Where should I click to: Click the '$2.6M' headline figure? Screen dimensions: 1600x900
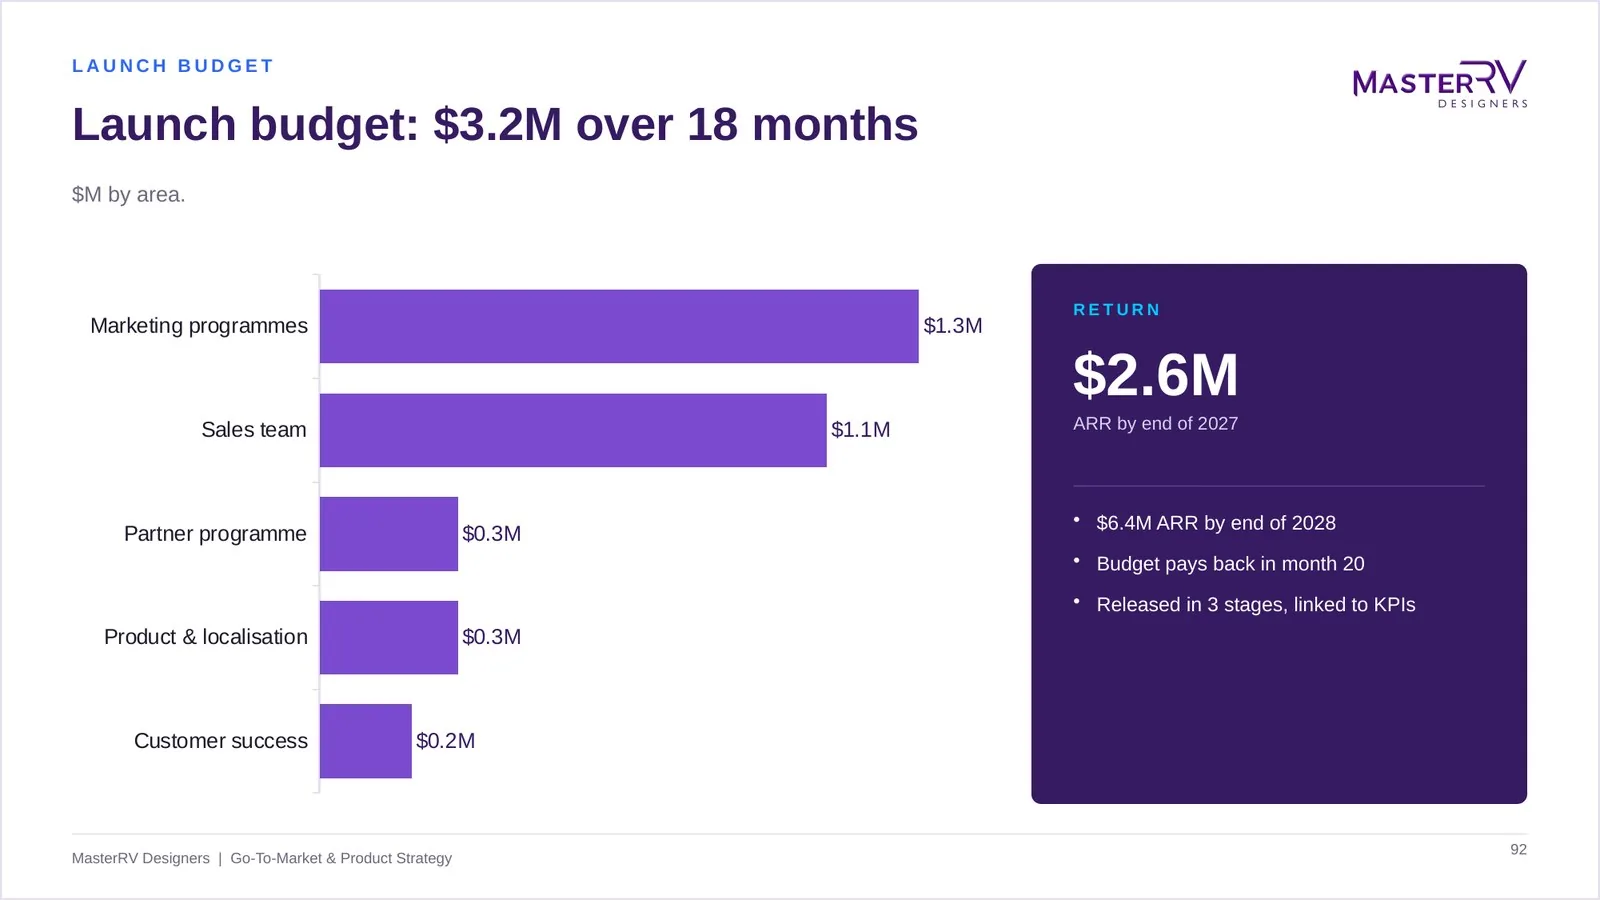click(1156, 376)
